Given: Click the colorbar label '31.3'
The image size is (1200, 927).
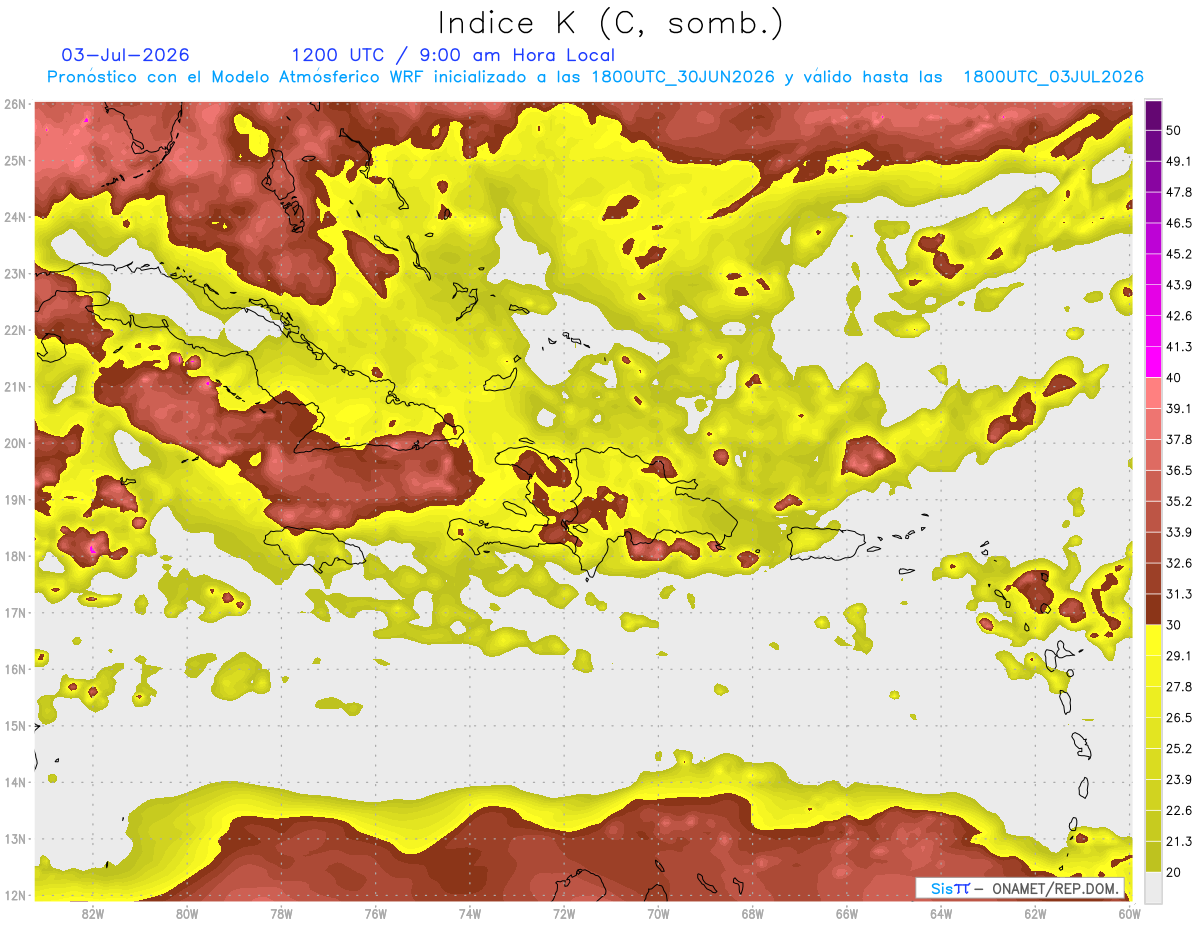Looking at the screenshot, I should coord(1178,594).
